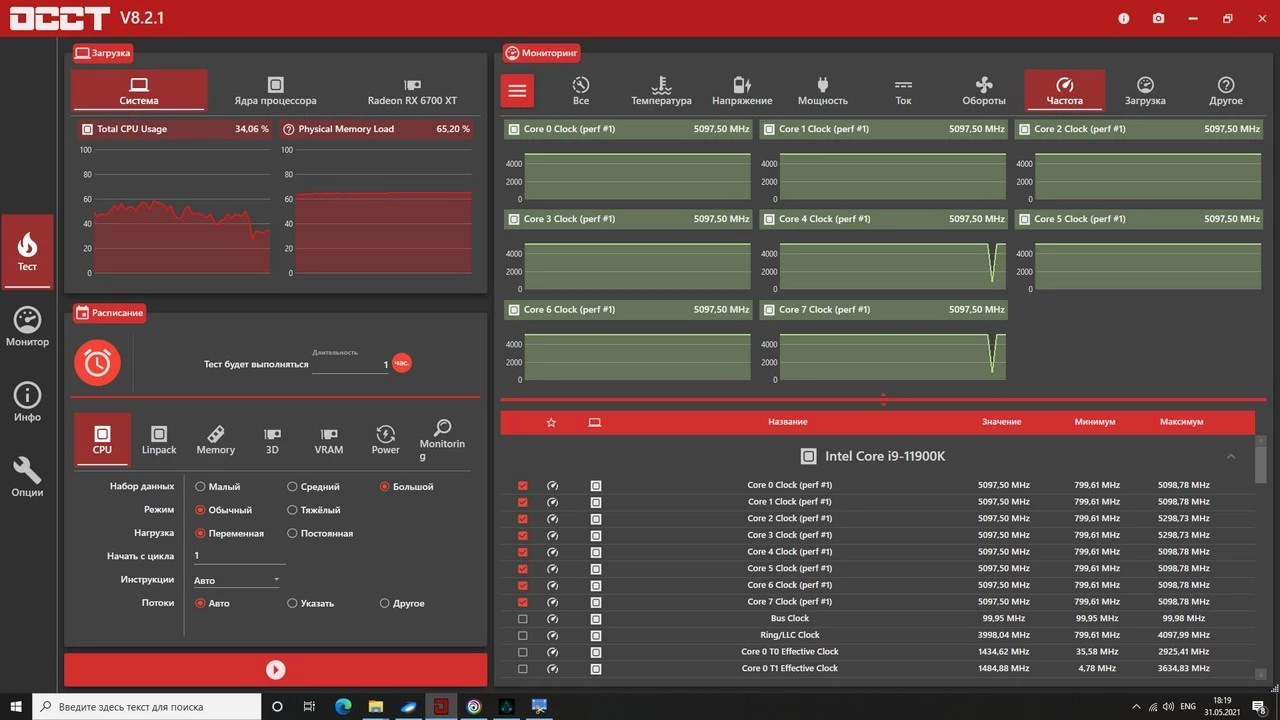Edit the test duration field
The width and height of the screenshot is (1280, 720).
tap(350, 365)
